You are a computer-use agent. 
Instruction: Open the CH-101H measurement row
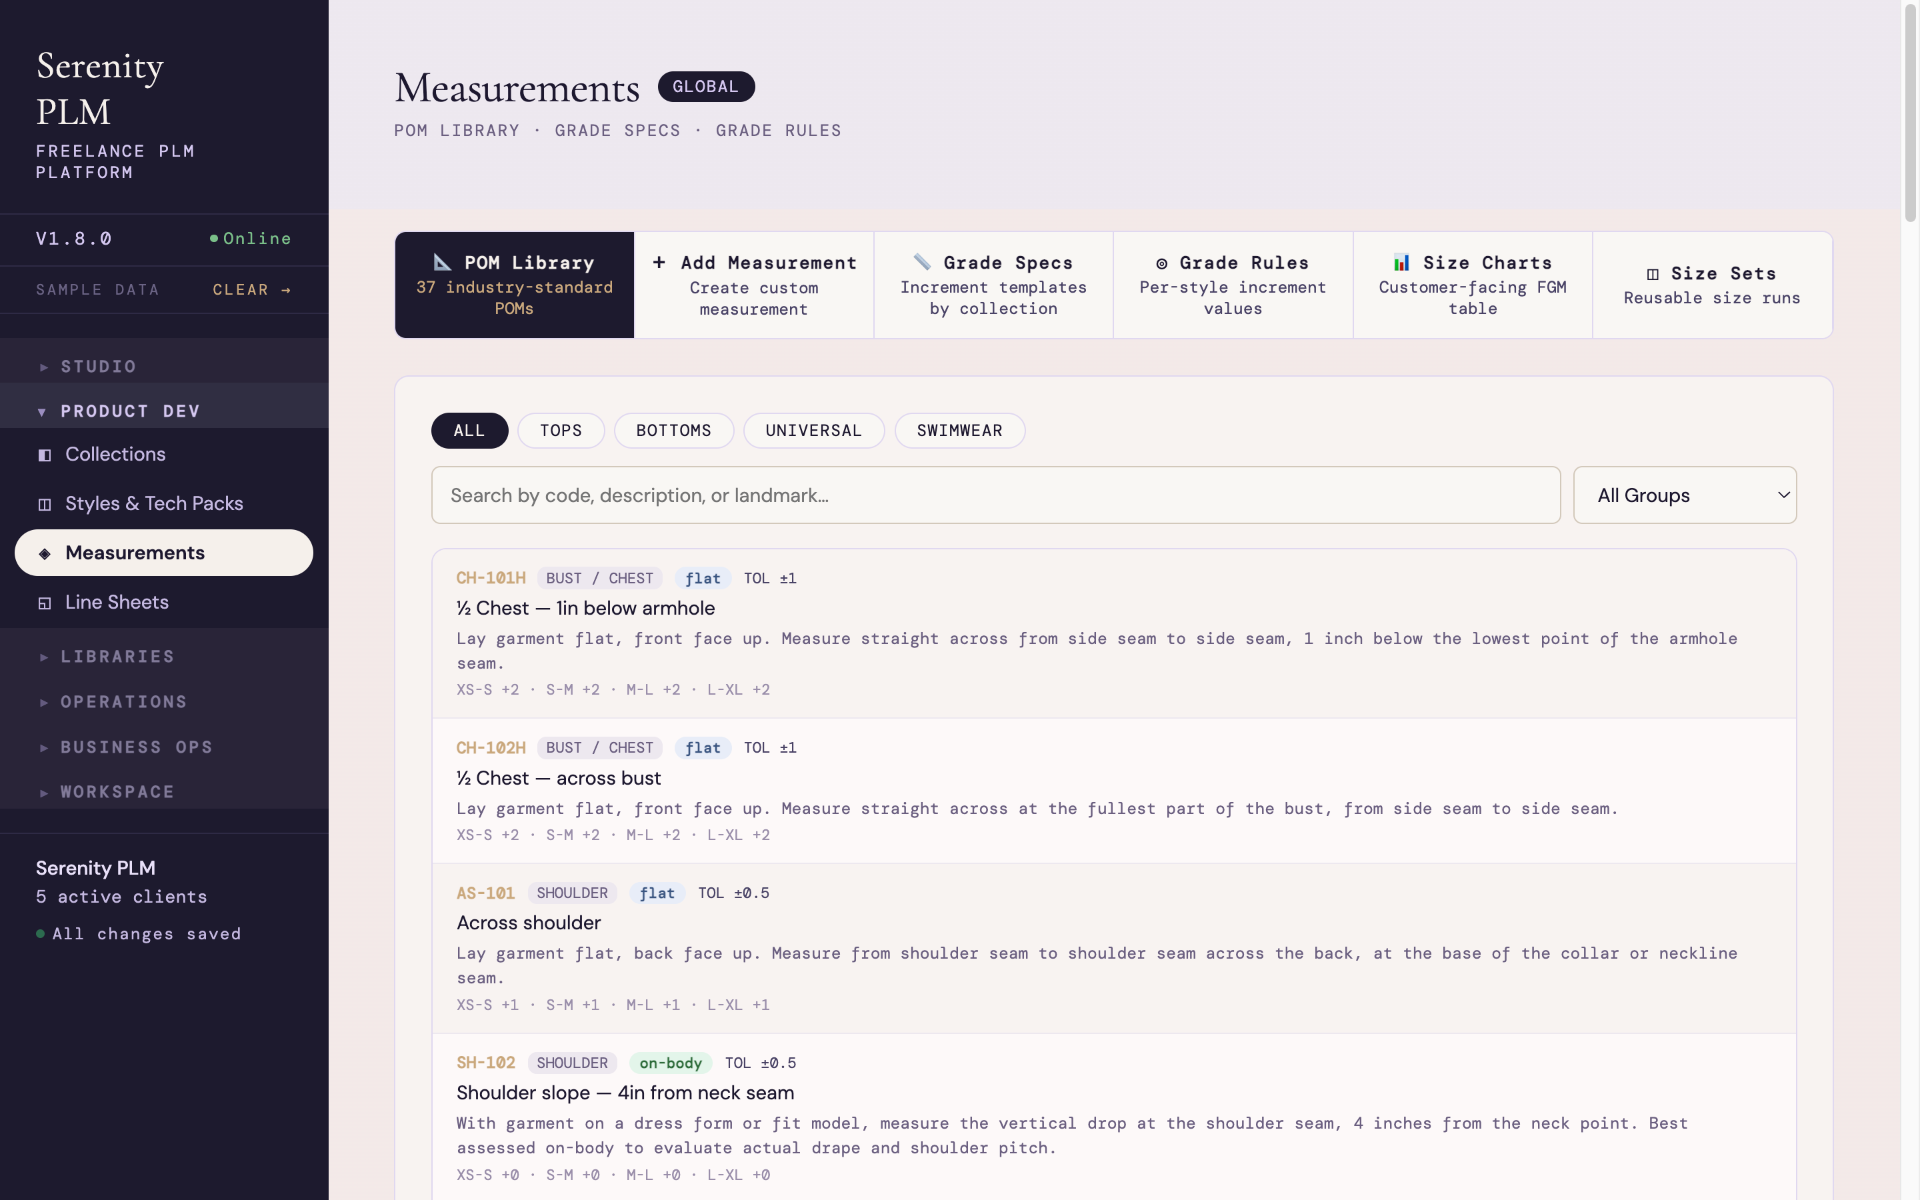(x=1114, y=633)
